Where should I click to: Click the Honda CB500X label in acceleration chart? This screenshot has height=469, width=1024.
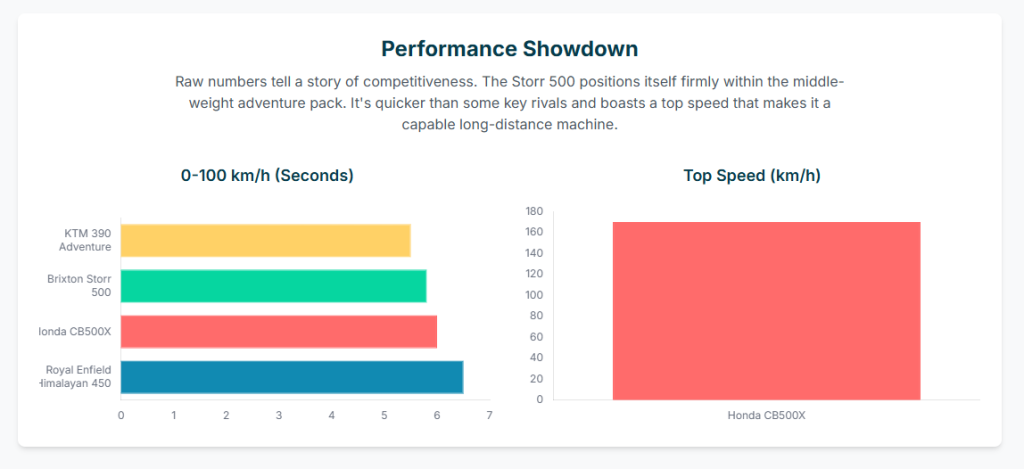[x=76, y=332]
